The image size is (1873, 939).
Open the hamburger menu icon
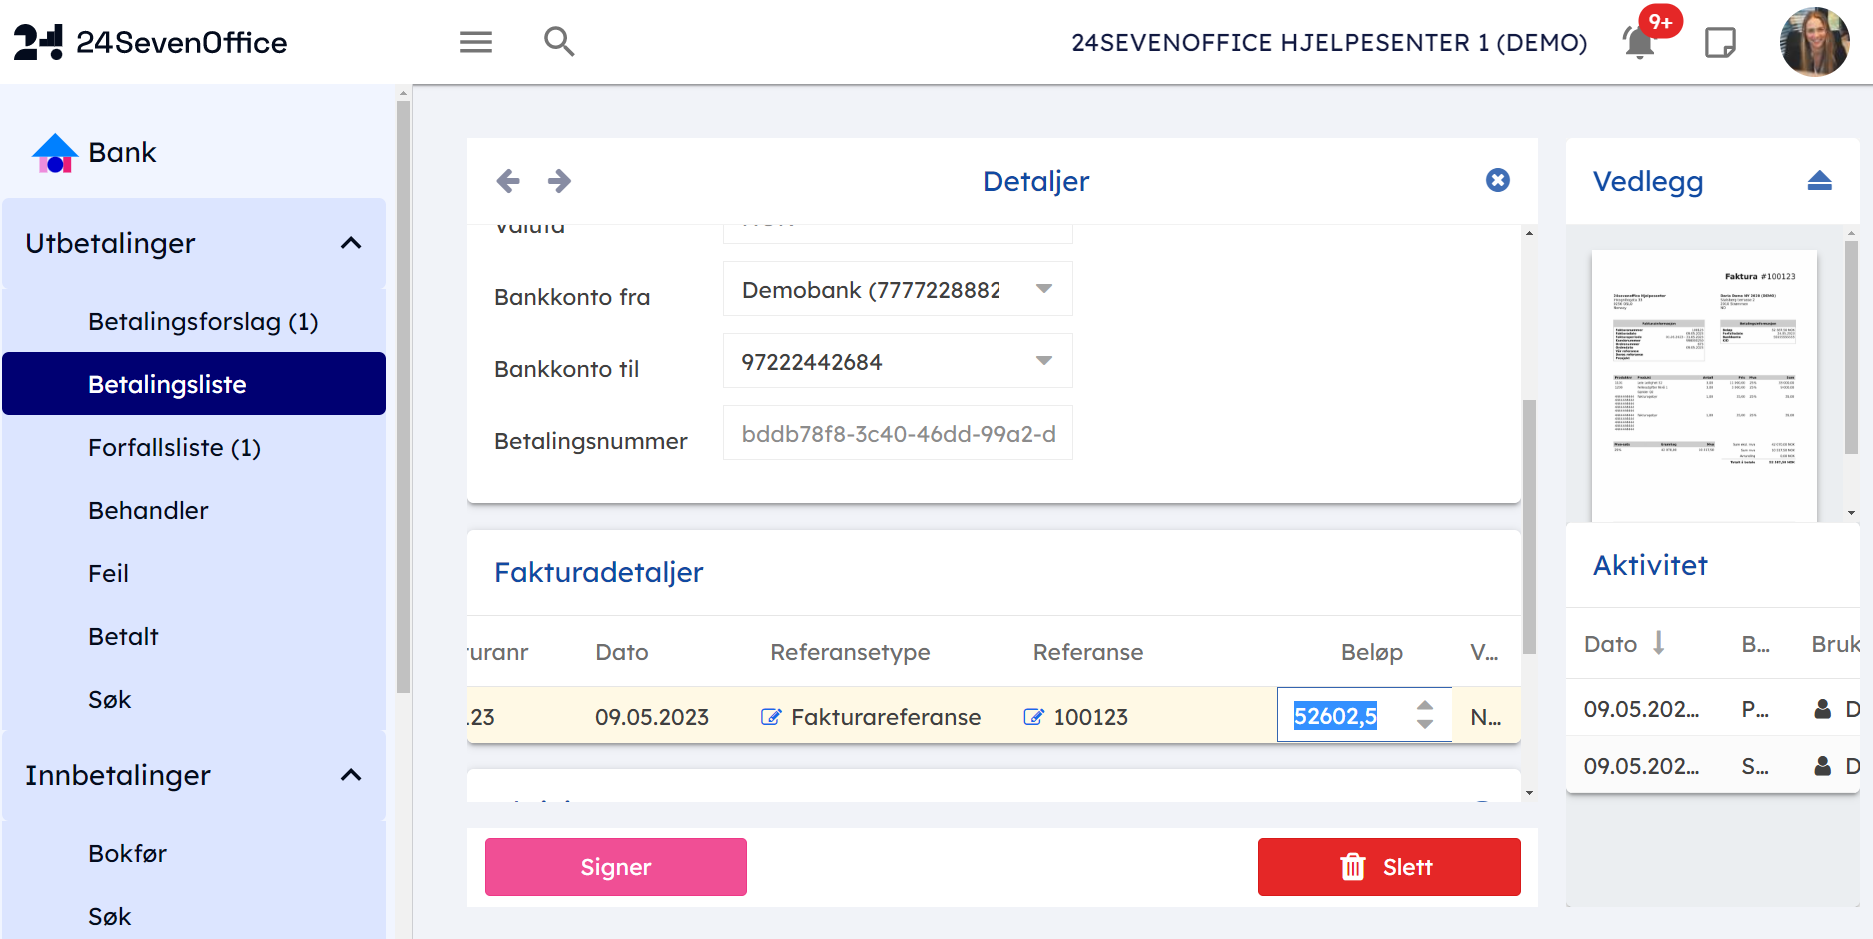pos(475,42)
